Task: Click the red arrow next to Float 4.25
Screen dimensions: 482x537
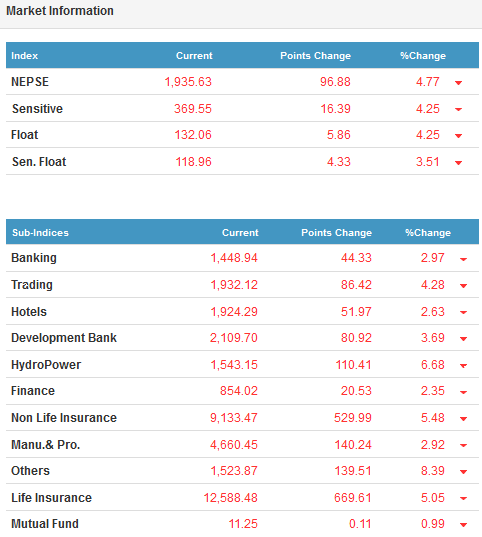Action: pos(458,136)
